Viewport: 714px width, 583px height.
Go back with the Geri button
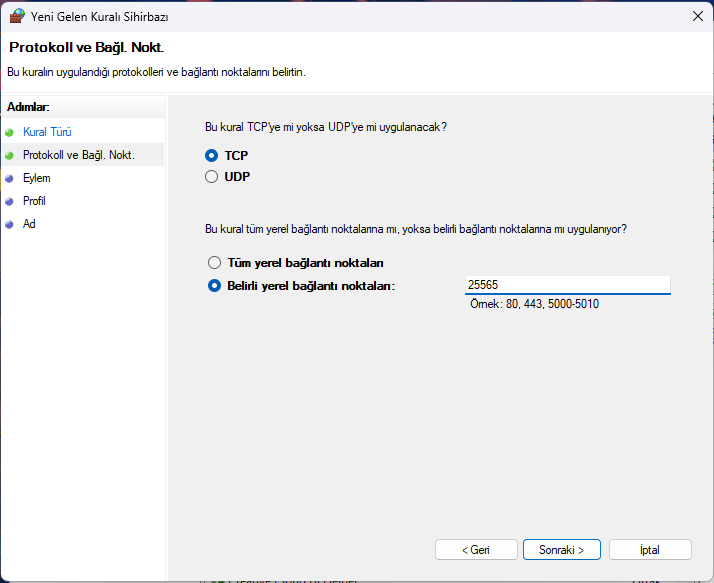point(476,550)
